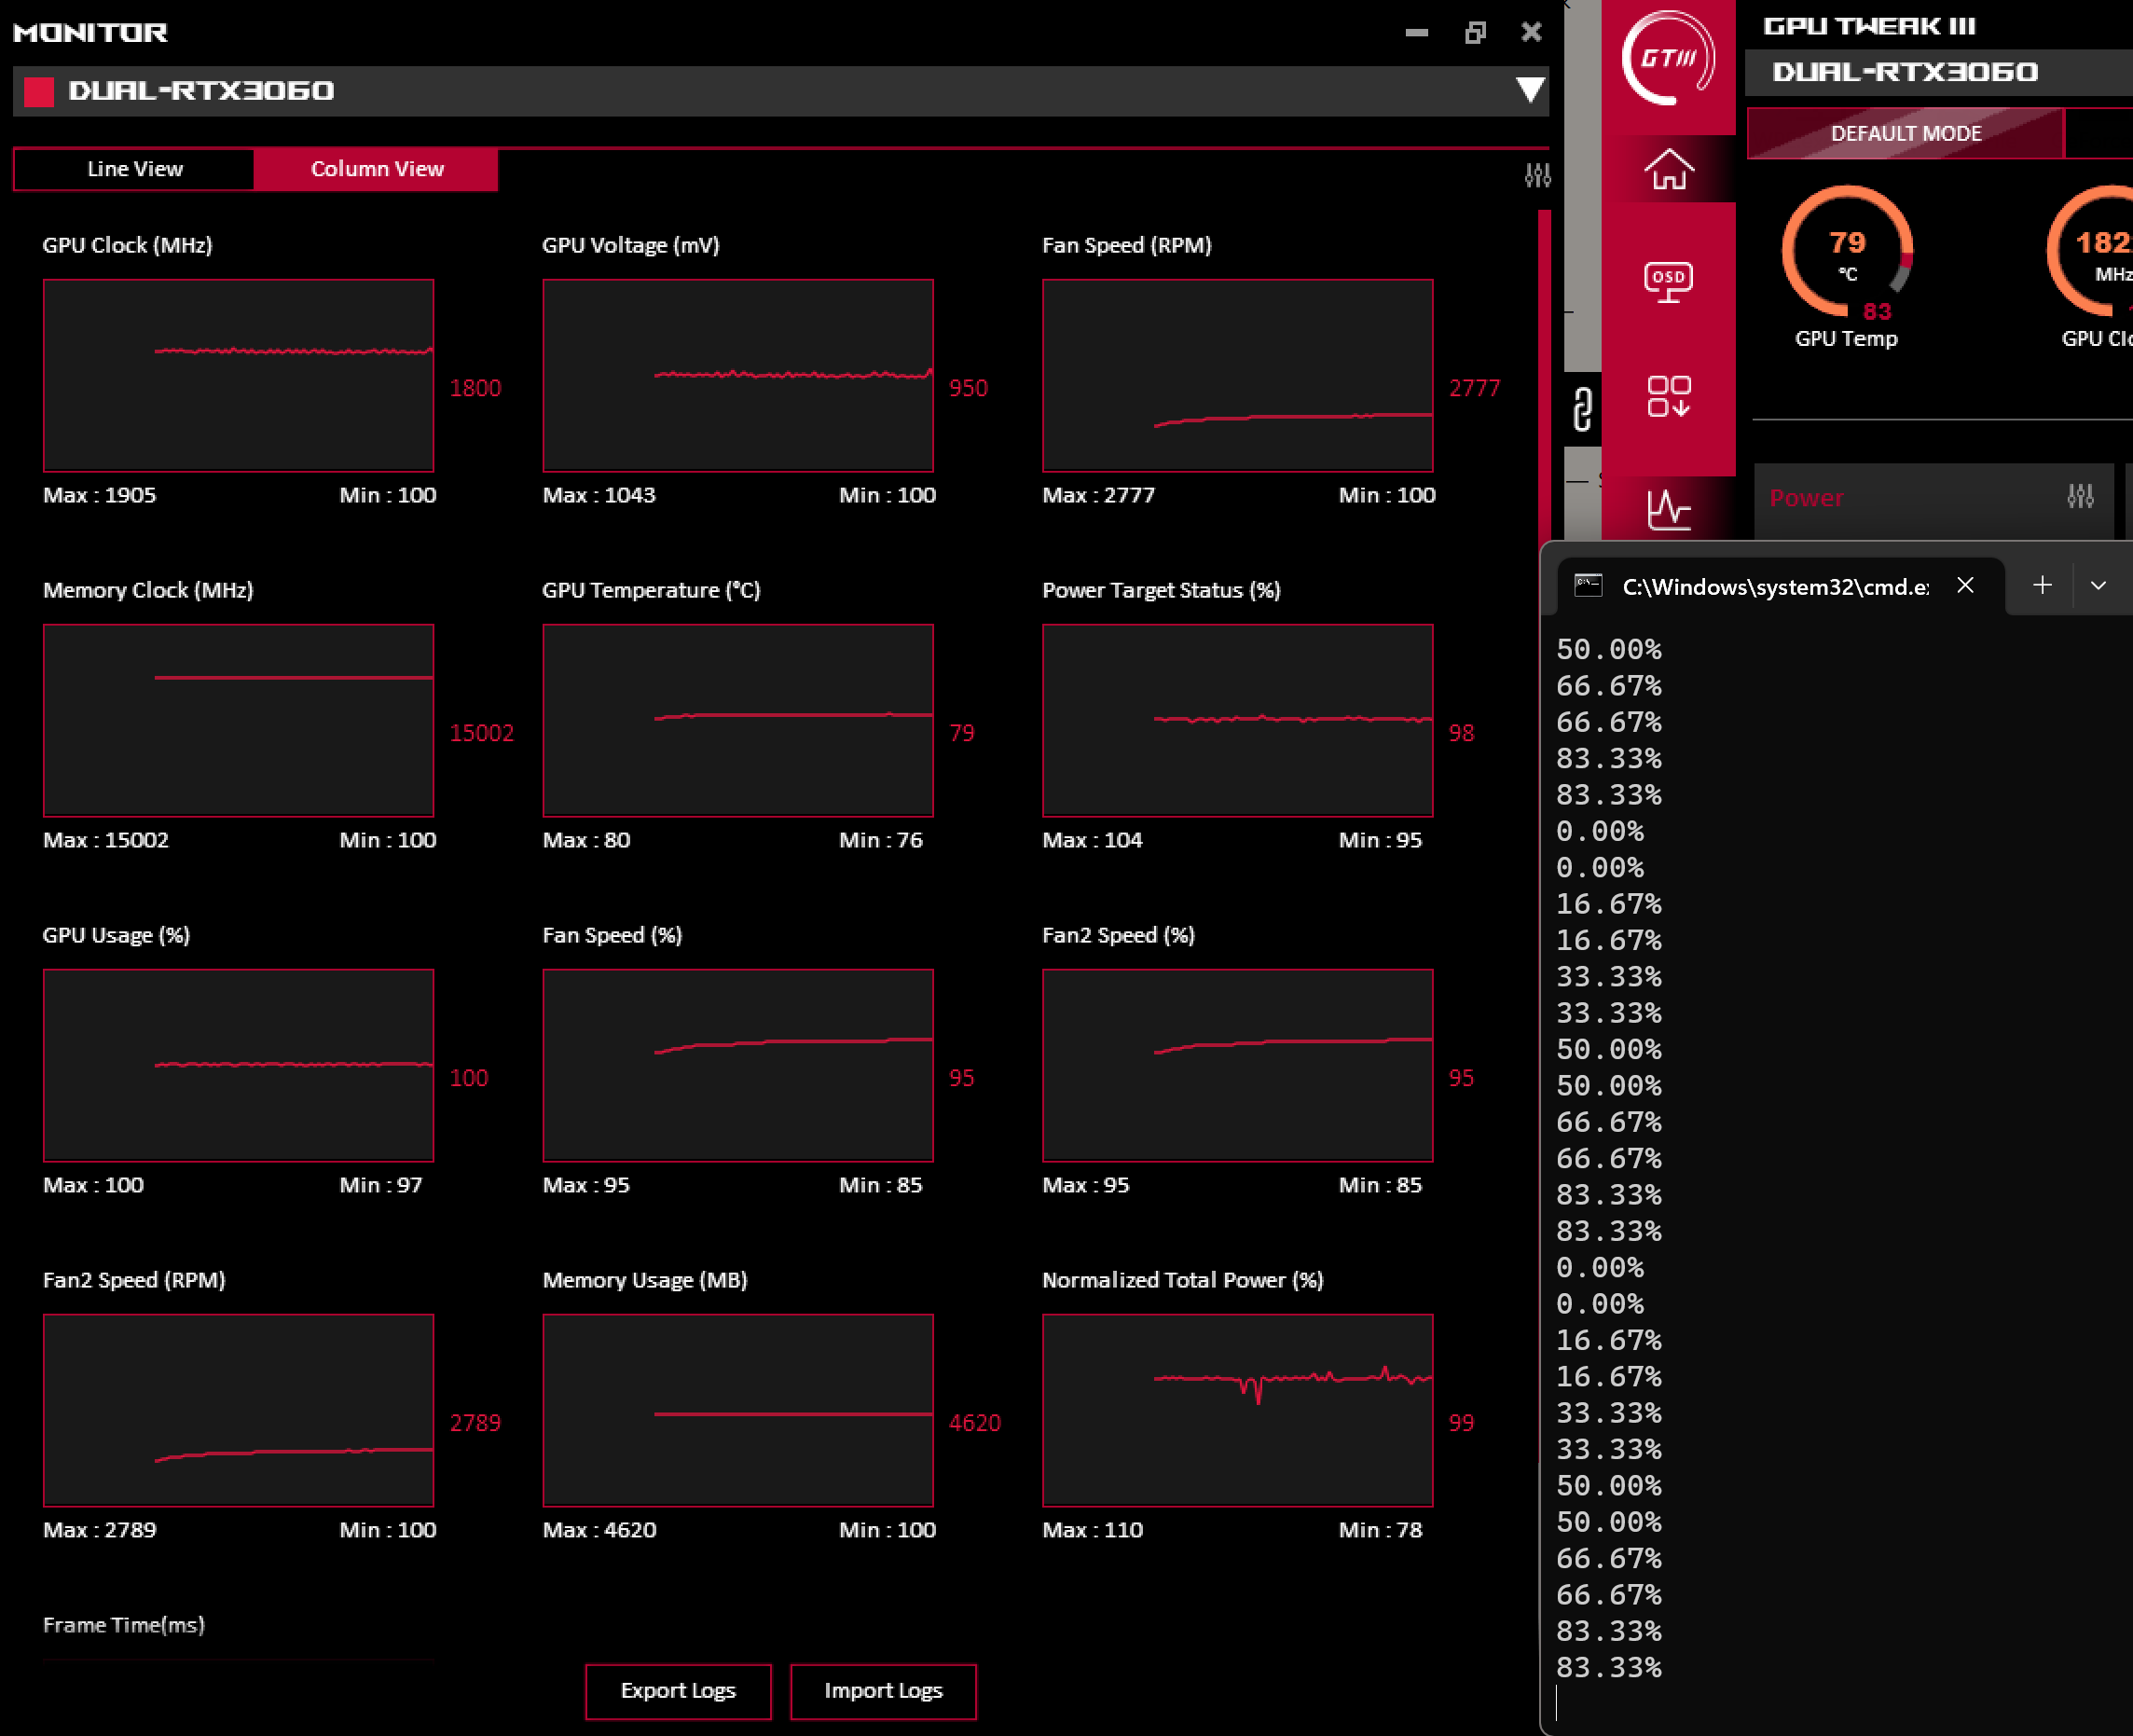Open the Monitor graph icon in sidebar

[x=1668, y=509]
